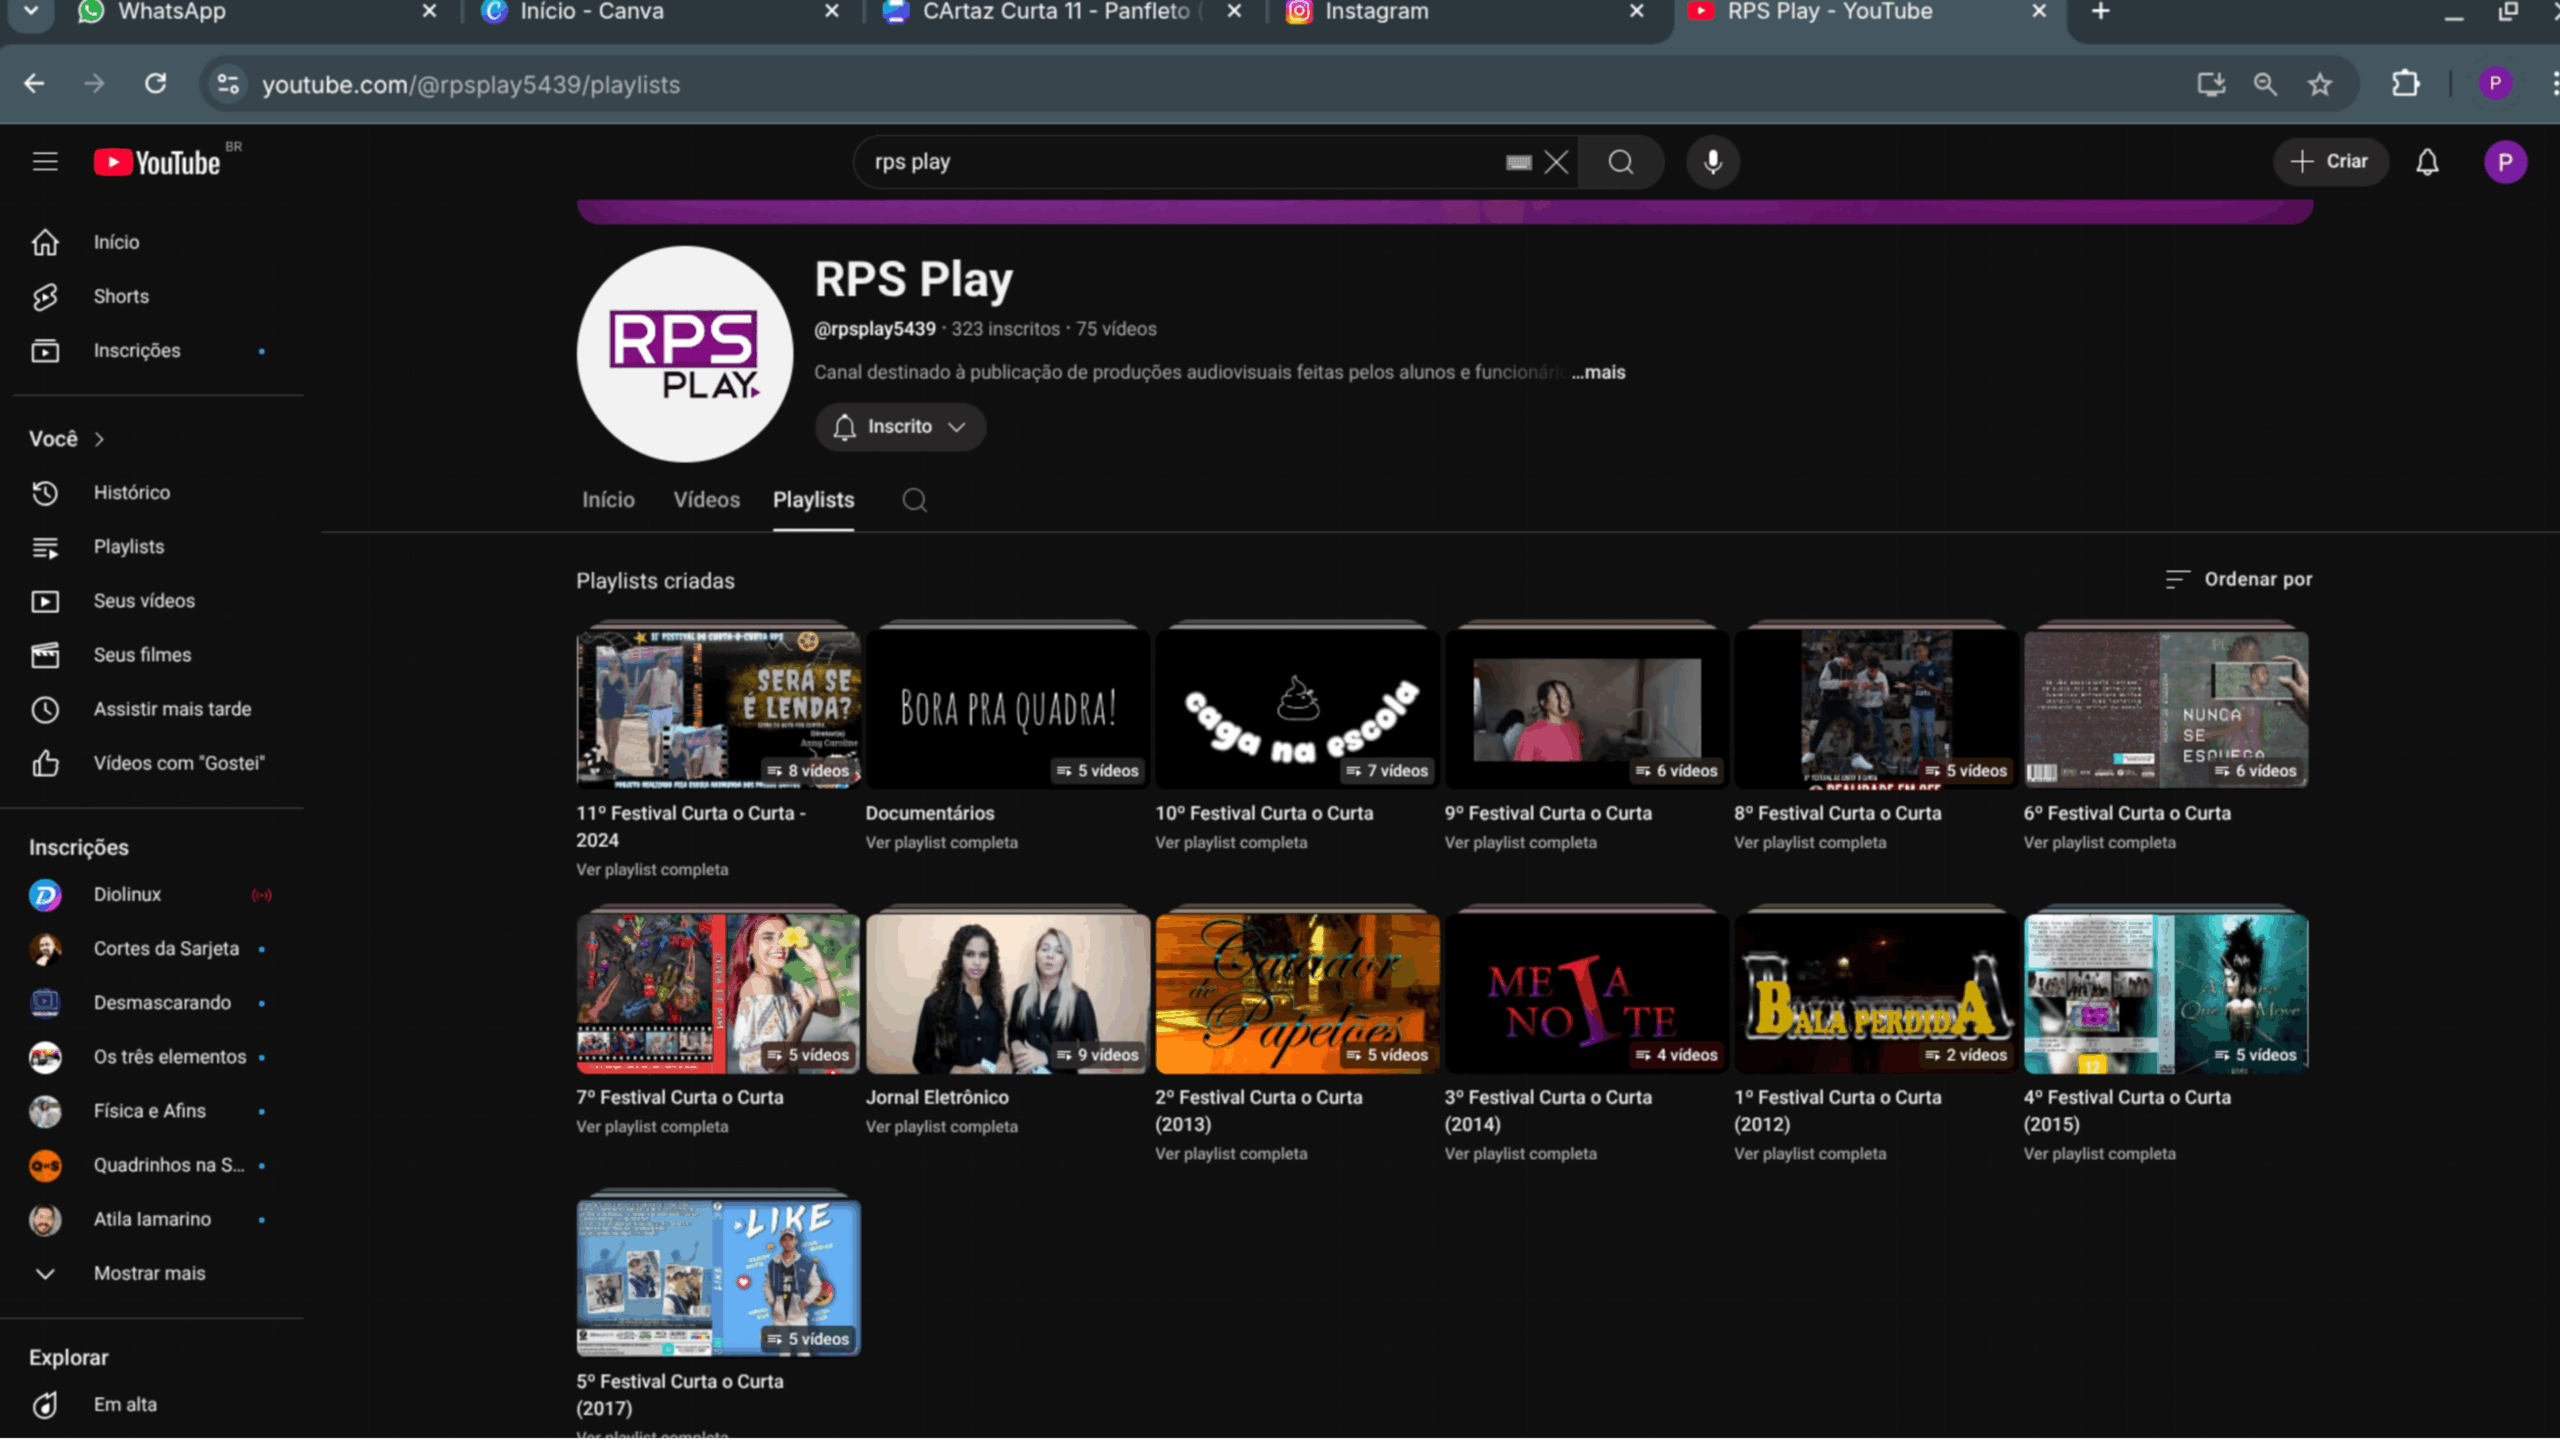This screenshot has height=1440, width=2560.
Task: Click the search magnifier button
Action: click(x=1621, y=162)
